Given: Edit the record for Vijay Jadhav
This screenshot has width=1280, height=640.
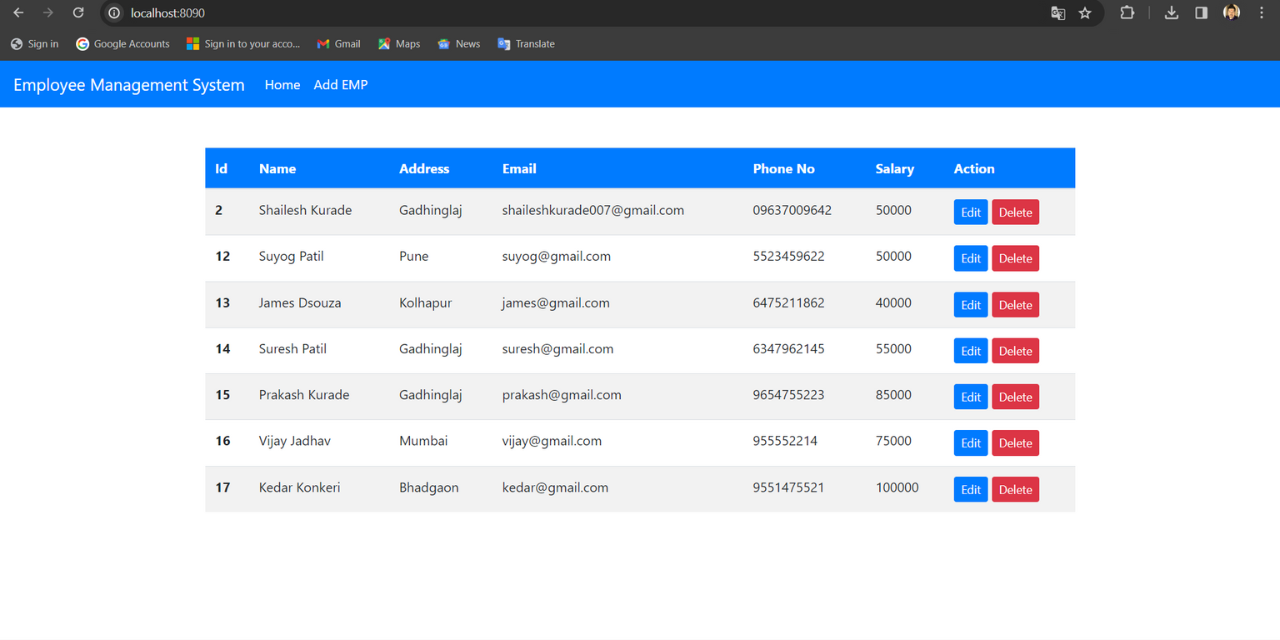Looking at the screenshot, I should [x=970, y=442].
